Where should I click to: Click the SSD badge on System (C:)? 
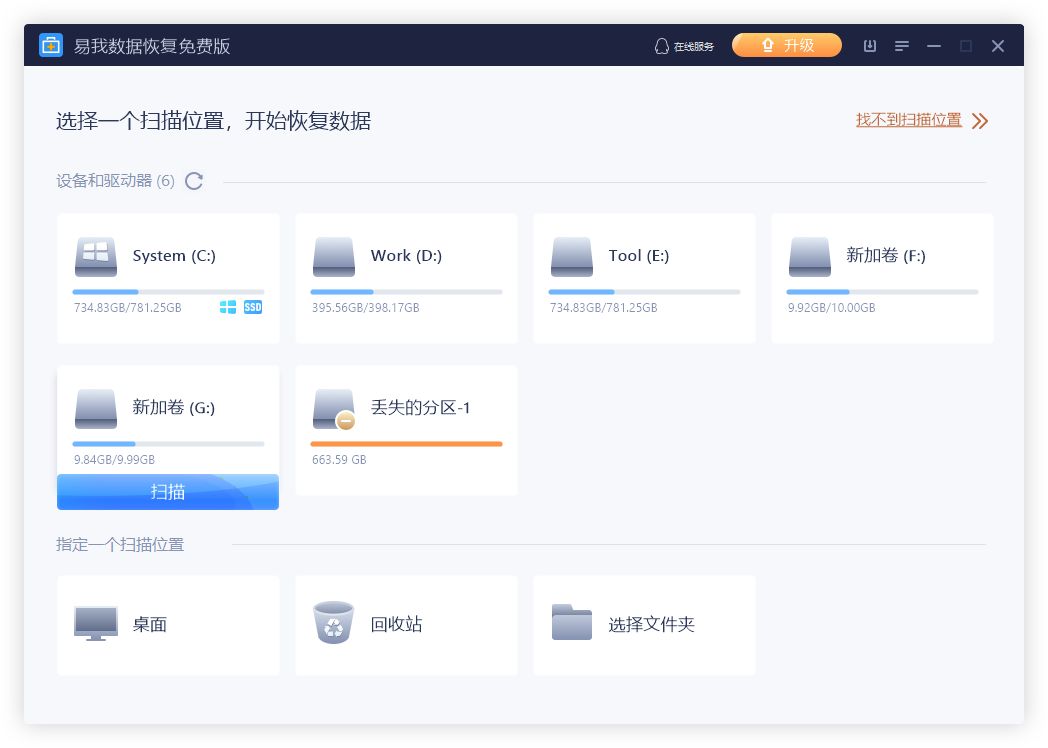point(250,307)
